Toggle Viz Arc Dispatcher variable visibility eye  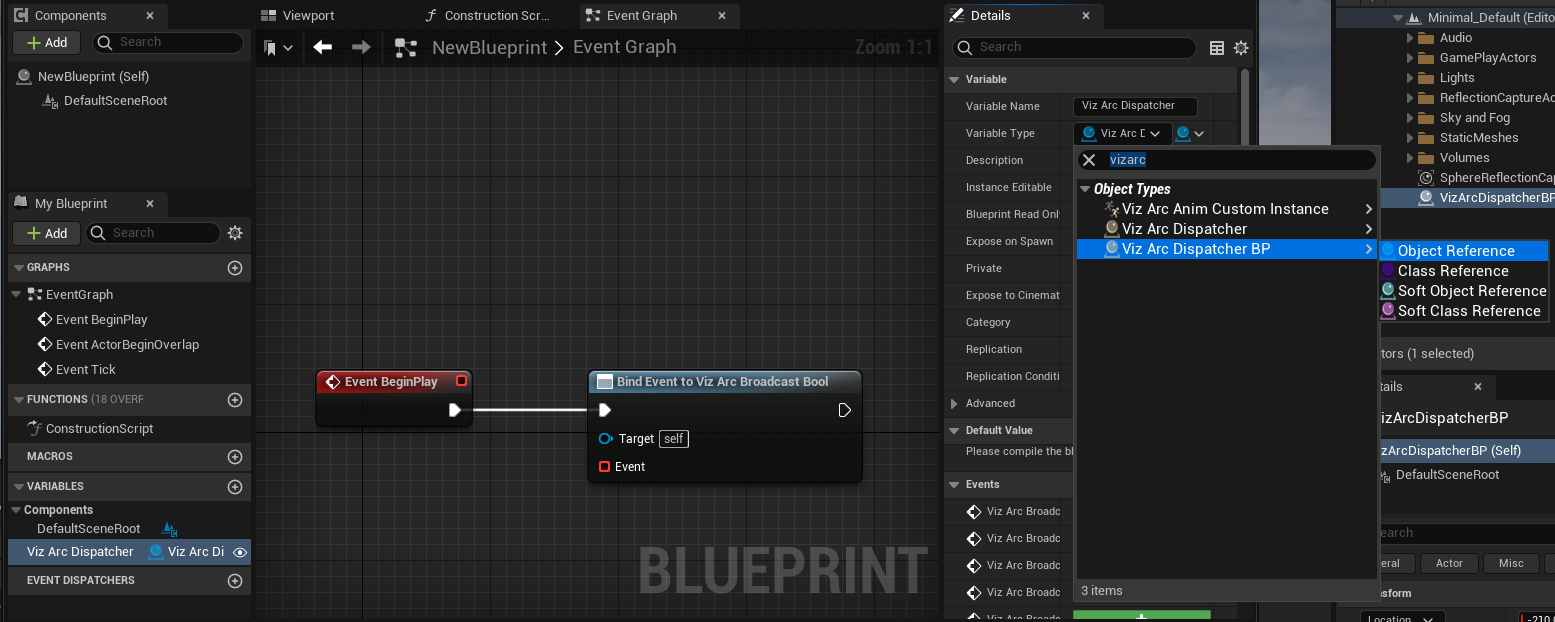pyautogui.click(x=240, y=552)
